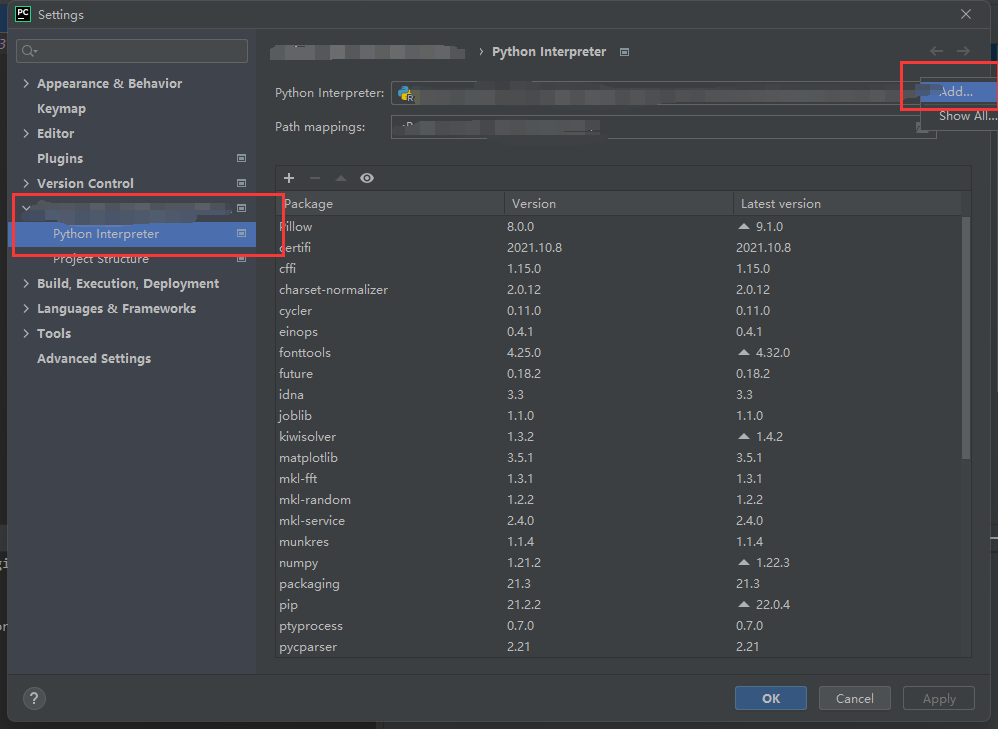This screenshot has width=998, height=729.
Task: Click the project-level icon beside Plugins
Action: coord(241,158)
